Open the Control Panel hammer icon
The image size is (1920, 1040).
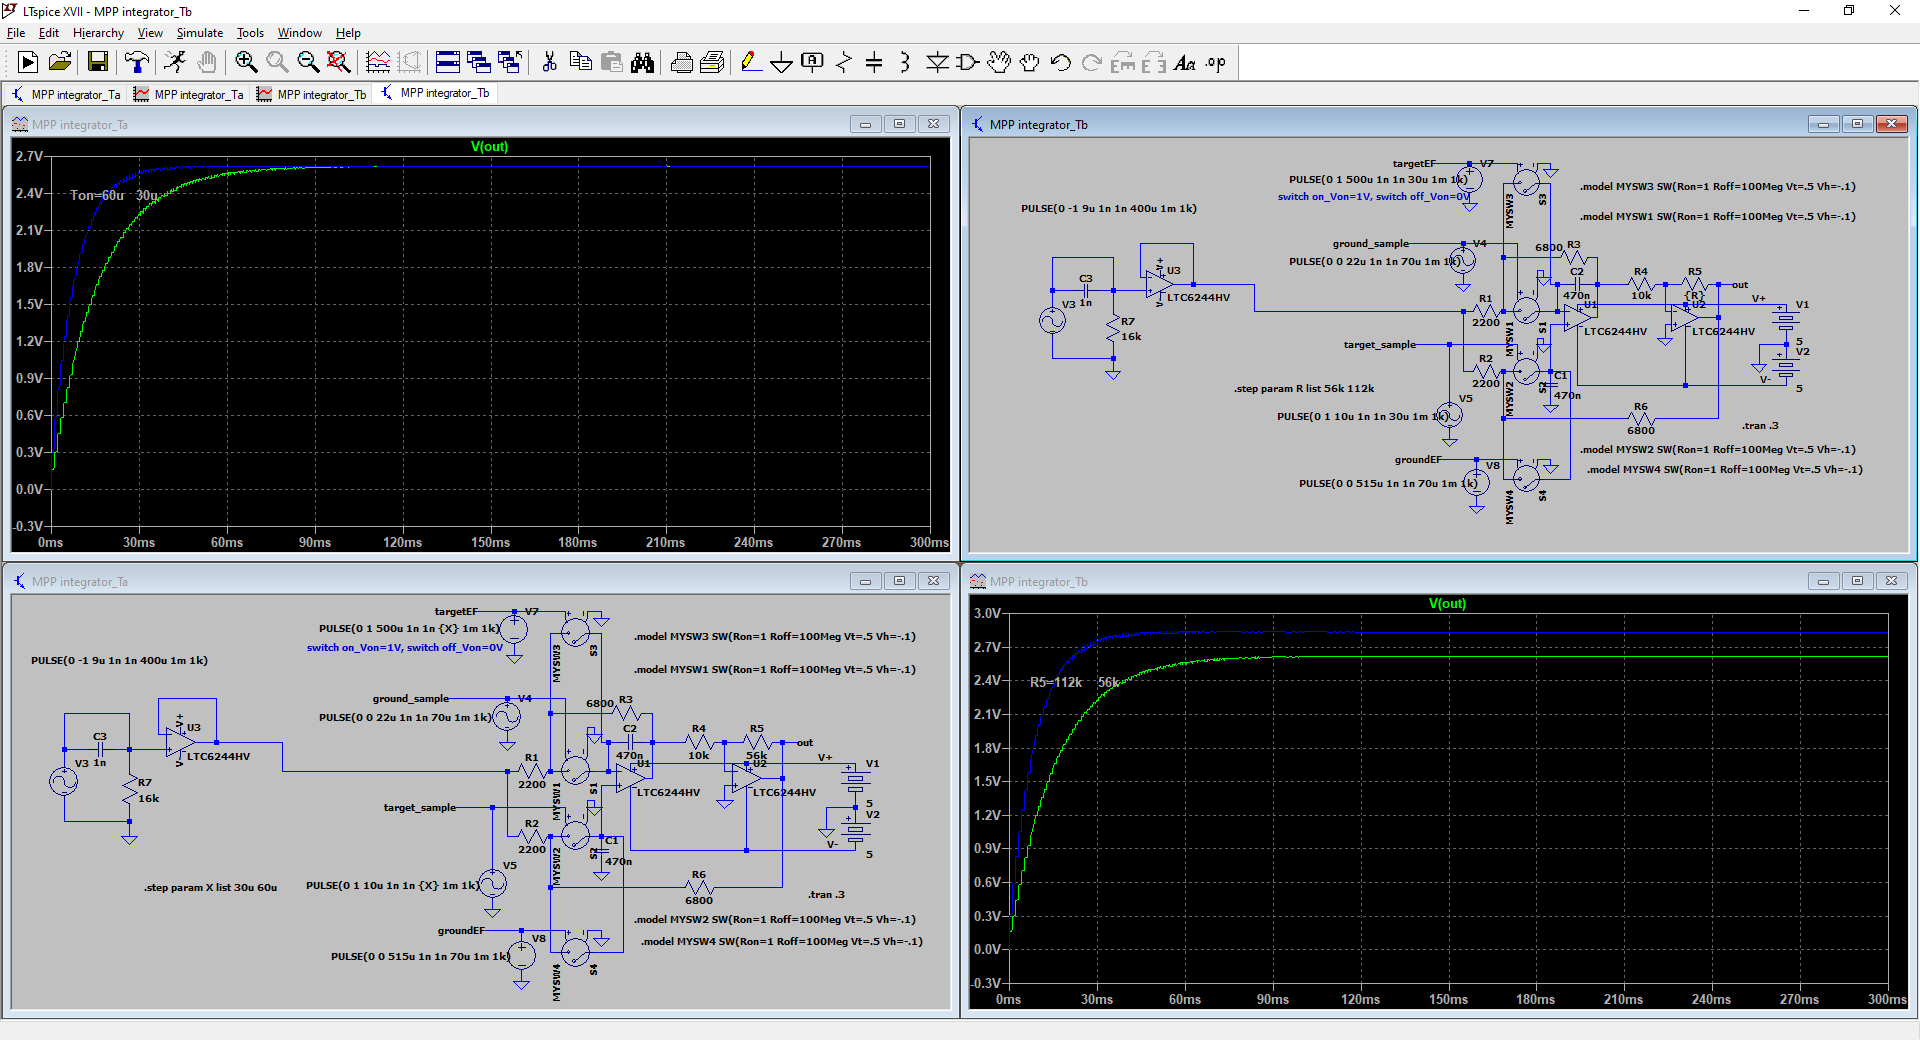(x=137, y=63)
